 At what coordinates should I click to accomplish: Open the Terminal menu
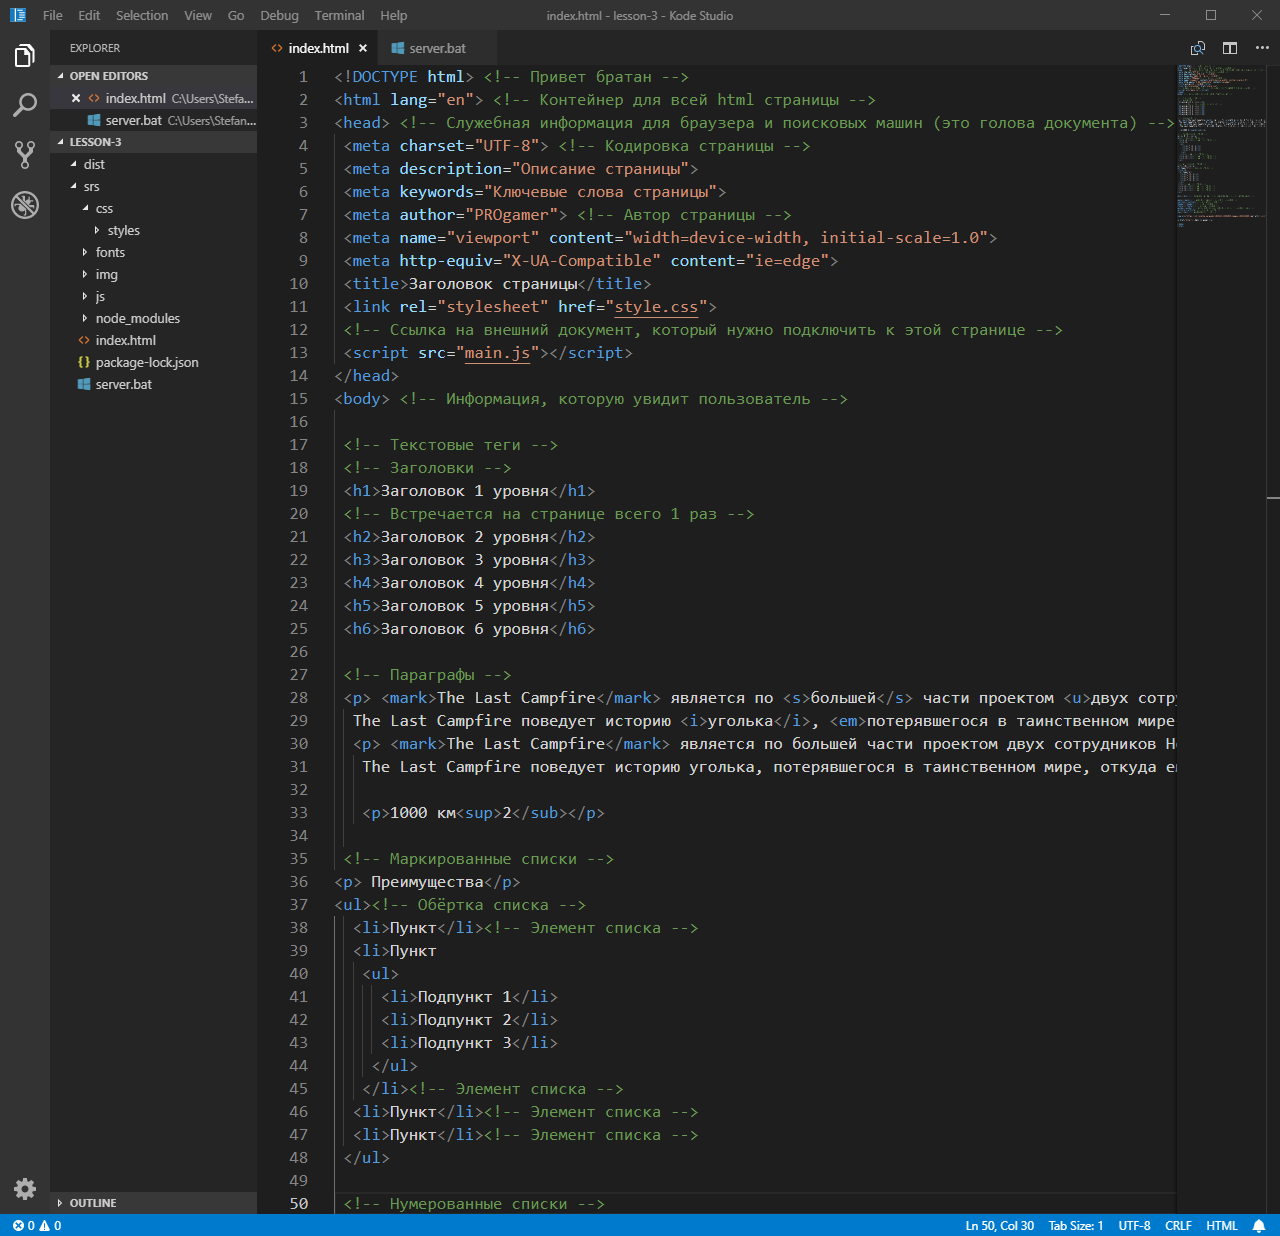click(x=339, y=15)
